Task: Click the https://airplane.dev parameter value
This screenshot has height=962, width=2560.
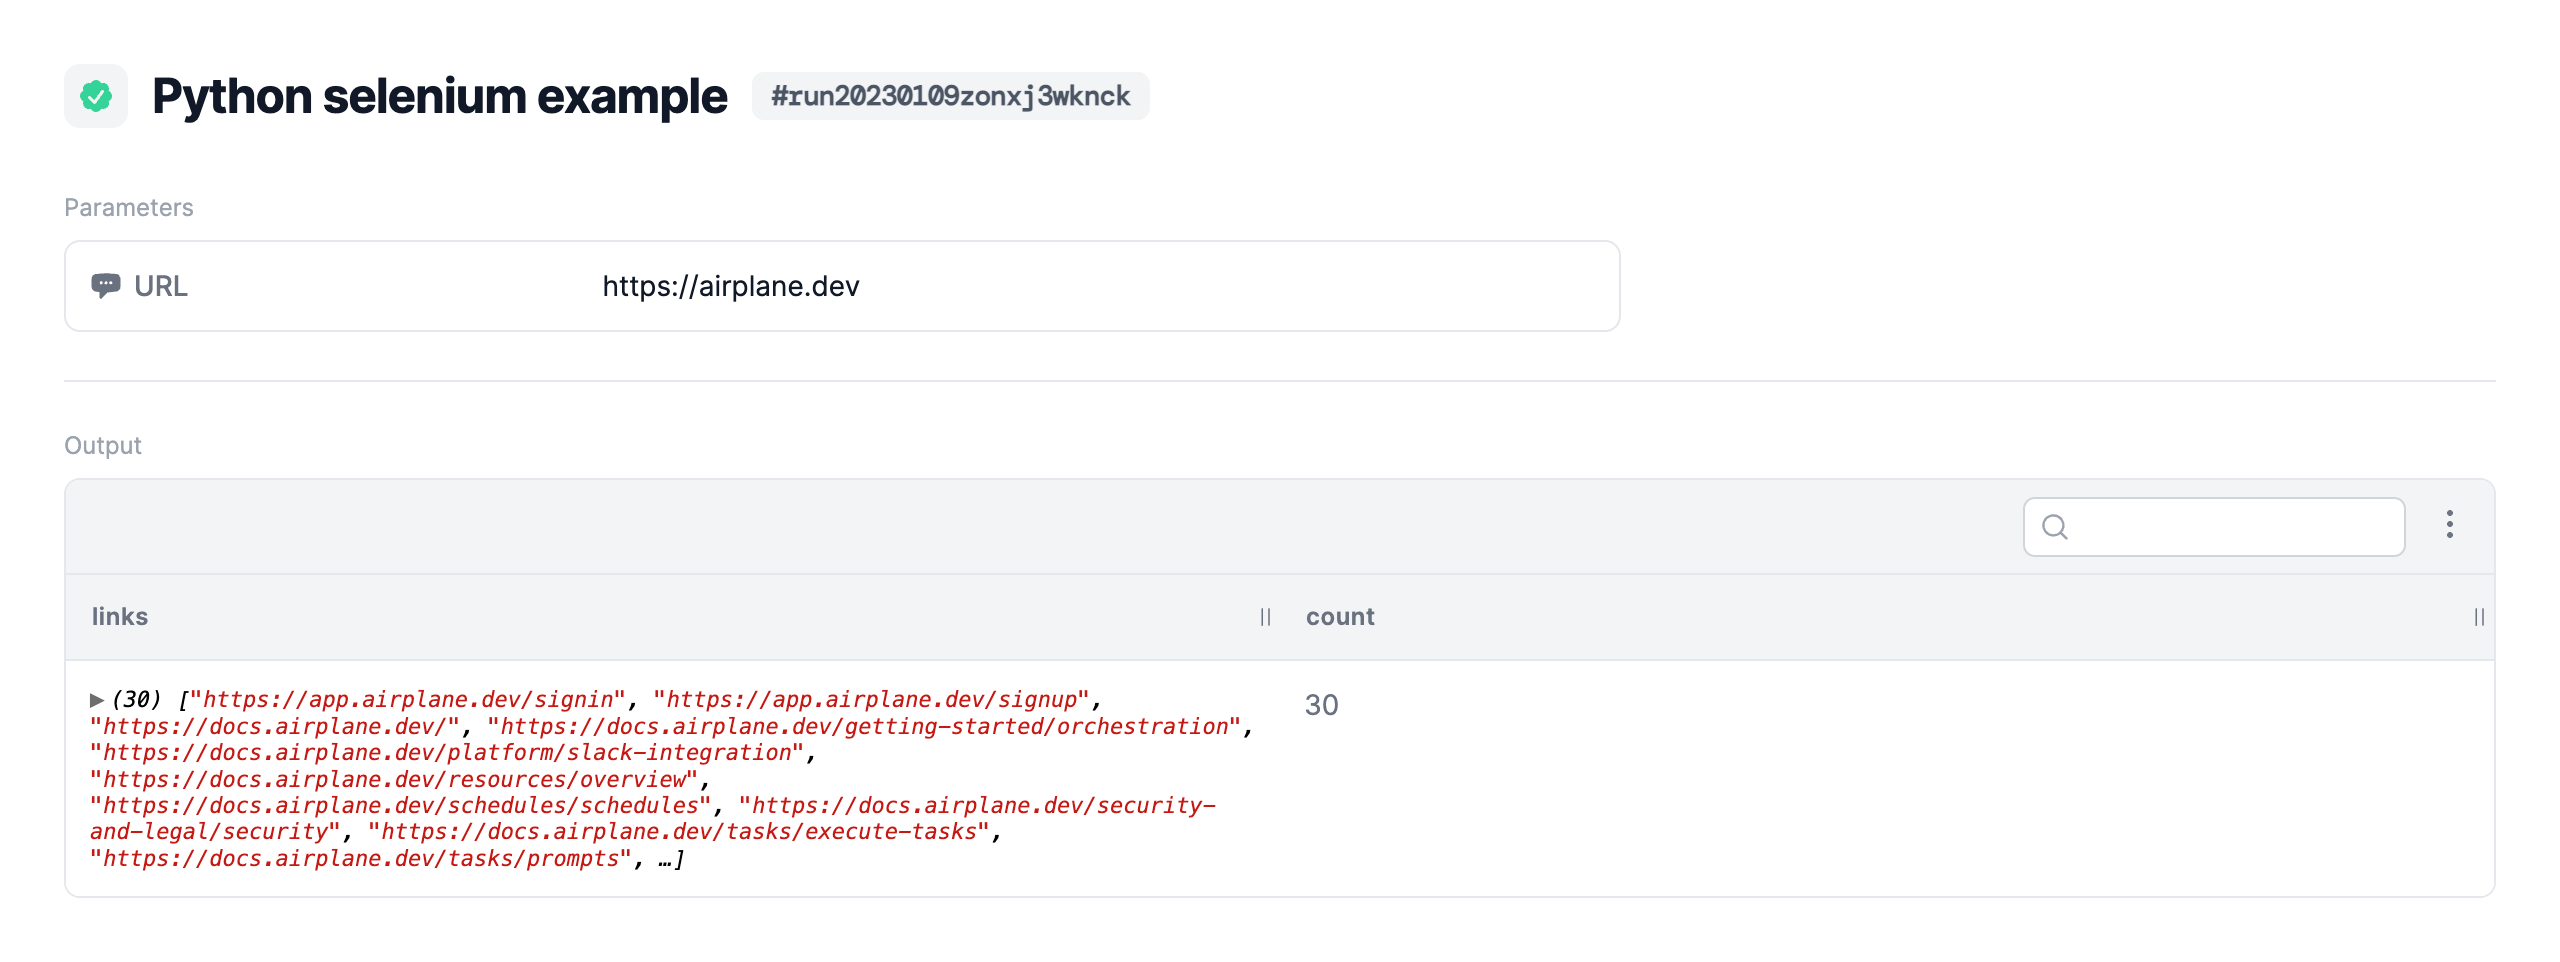Action: coord(730,286)
